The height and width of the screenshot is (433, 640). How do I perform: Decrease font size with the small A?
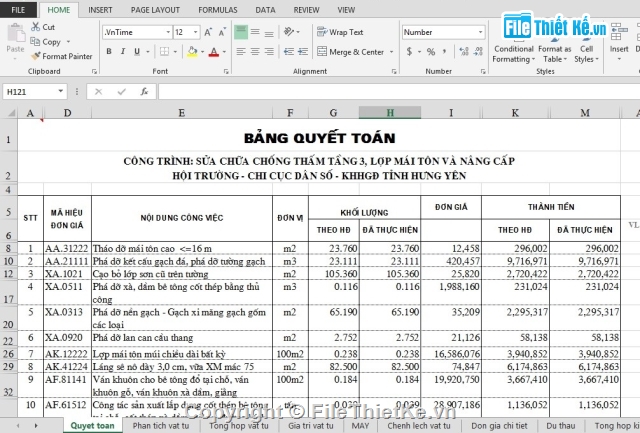(x=222, y=32)
